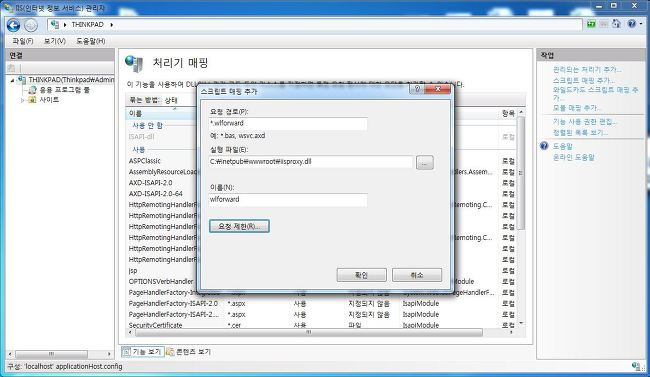This screenshot has width=650, height=377.
Task: Select the OPTIONSVerbHandler row
Action: click(161, 282)
